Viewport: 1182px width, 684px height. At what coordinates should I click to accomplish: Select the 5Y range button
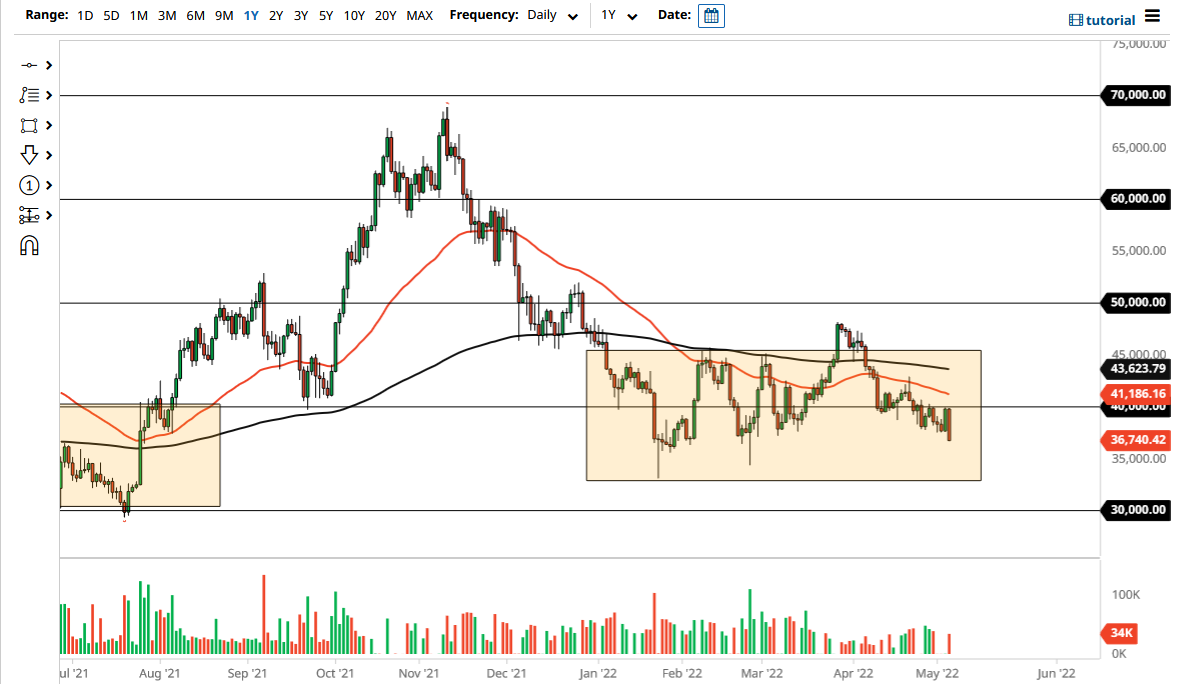[x=324, y=16]
